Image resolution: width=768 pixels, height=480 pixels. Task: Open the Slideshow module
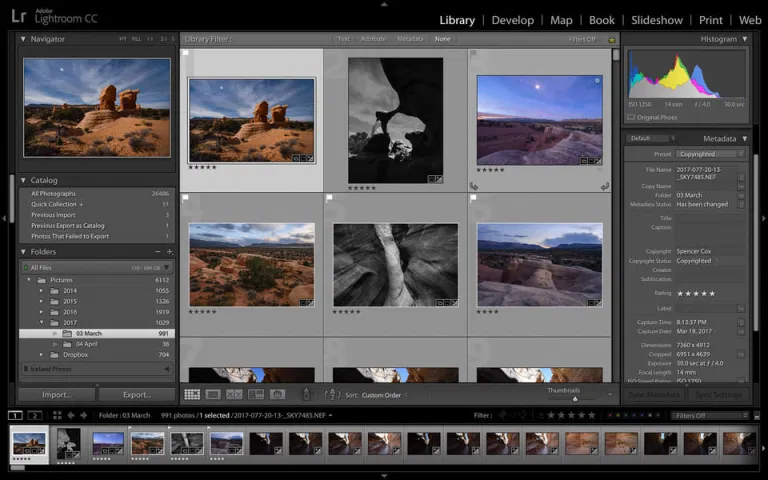(657, 20)
